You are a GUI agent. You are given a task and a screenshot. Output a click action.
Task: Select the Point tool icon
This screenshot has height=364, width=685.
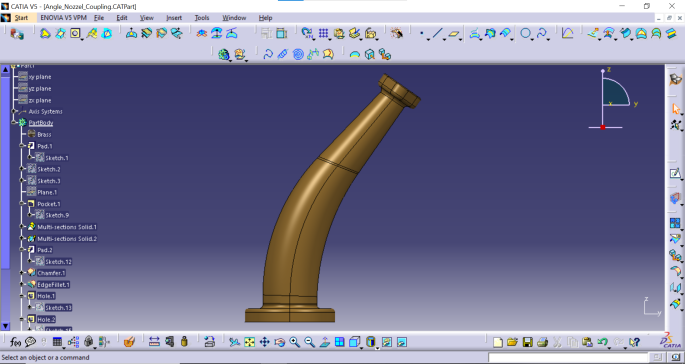click(421, 33)
